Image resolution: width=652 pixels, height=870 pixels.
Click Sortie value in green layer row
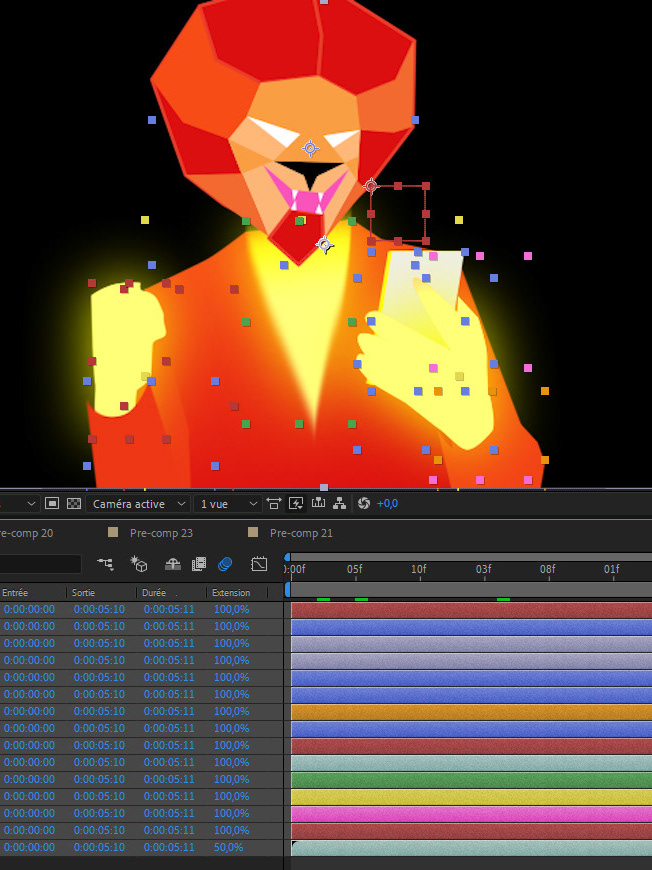pos(99,779)
